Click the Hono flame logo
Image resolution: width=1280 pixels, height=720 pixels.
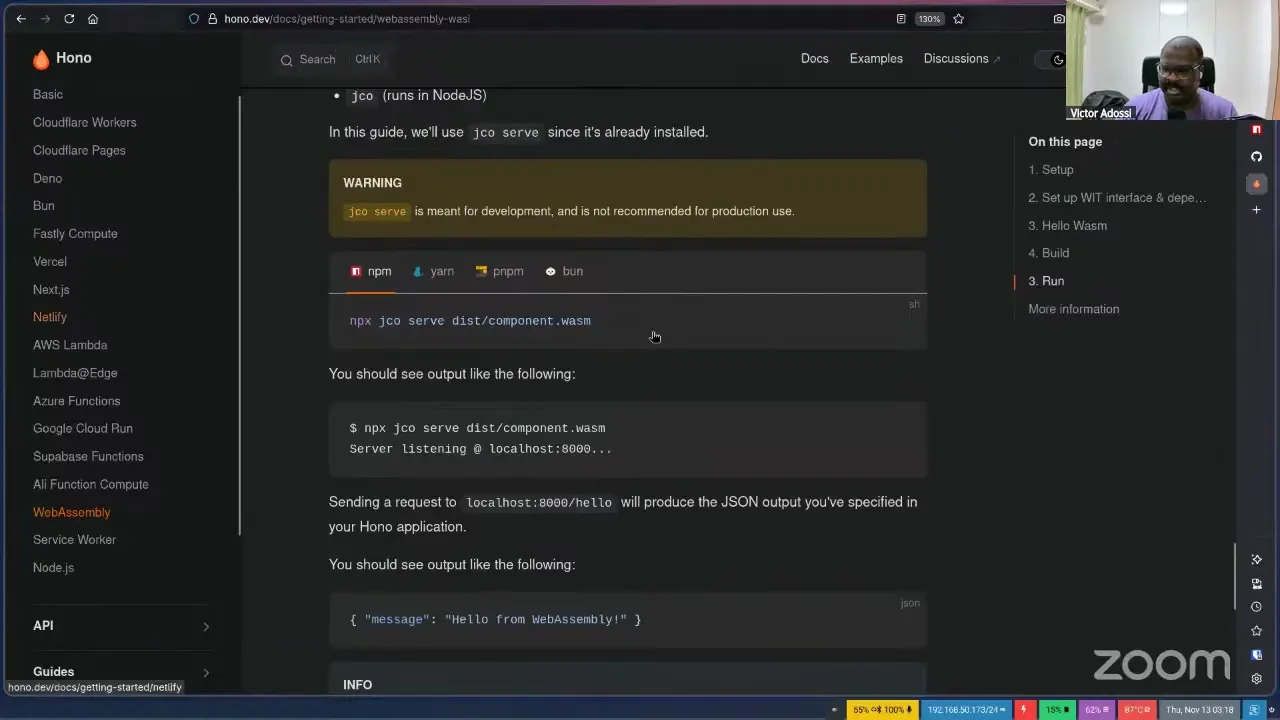point(41,59)
